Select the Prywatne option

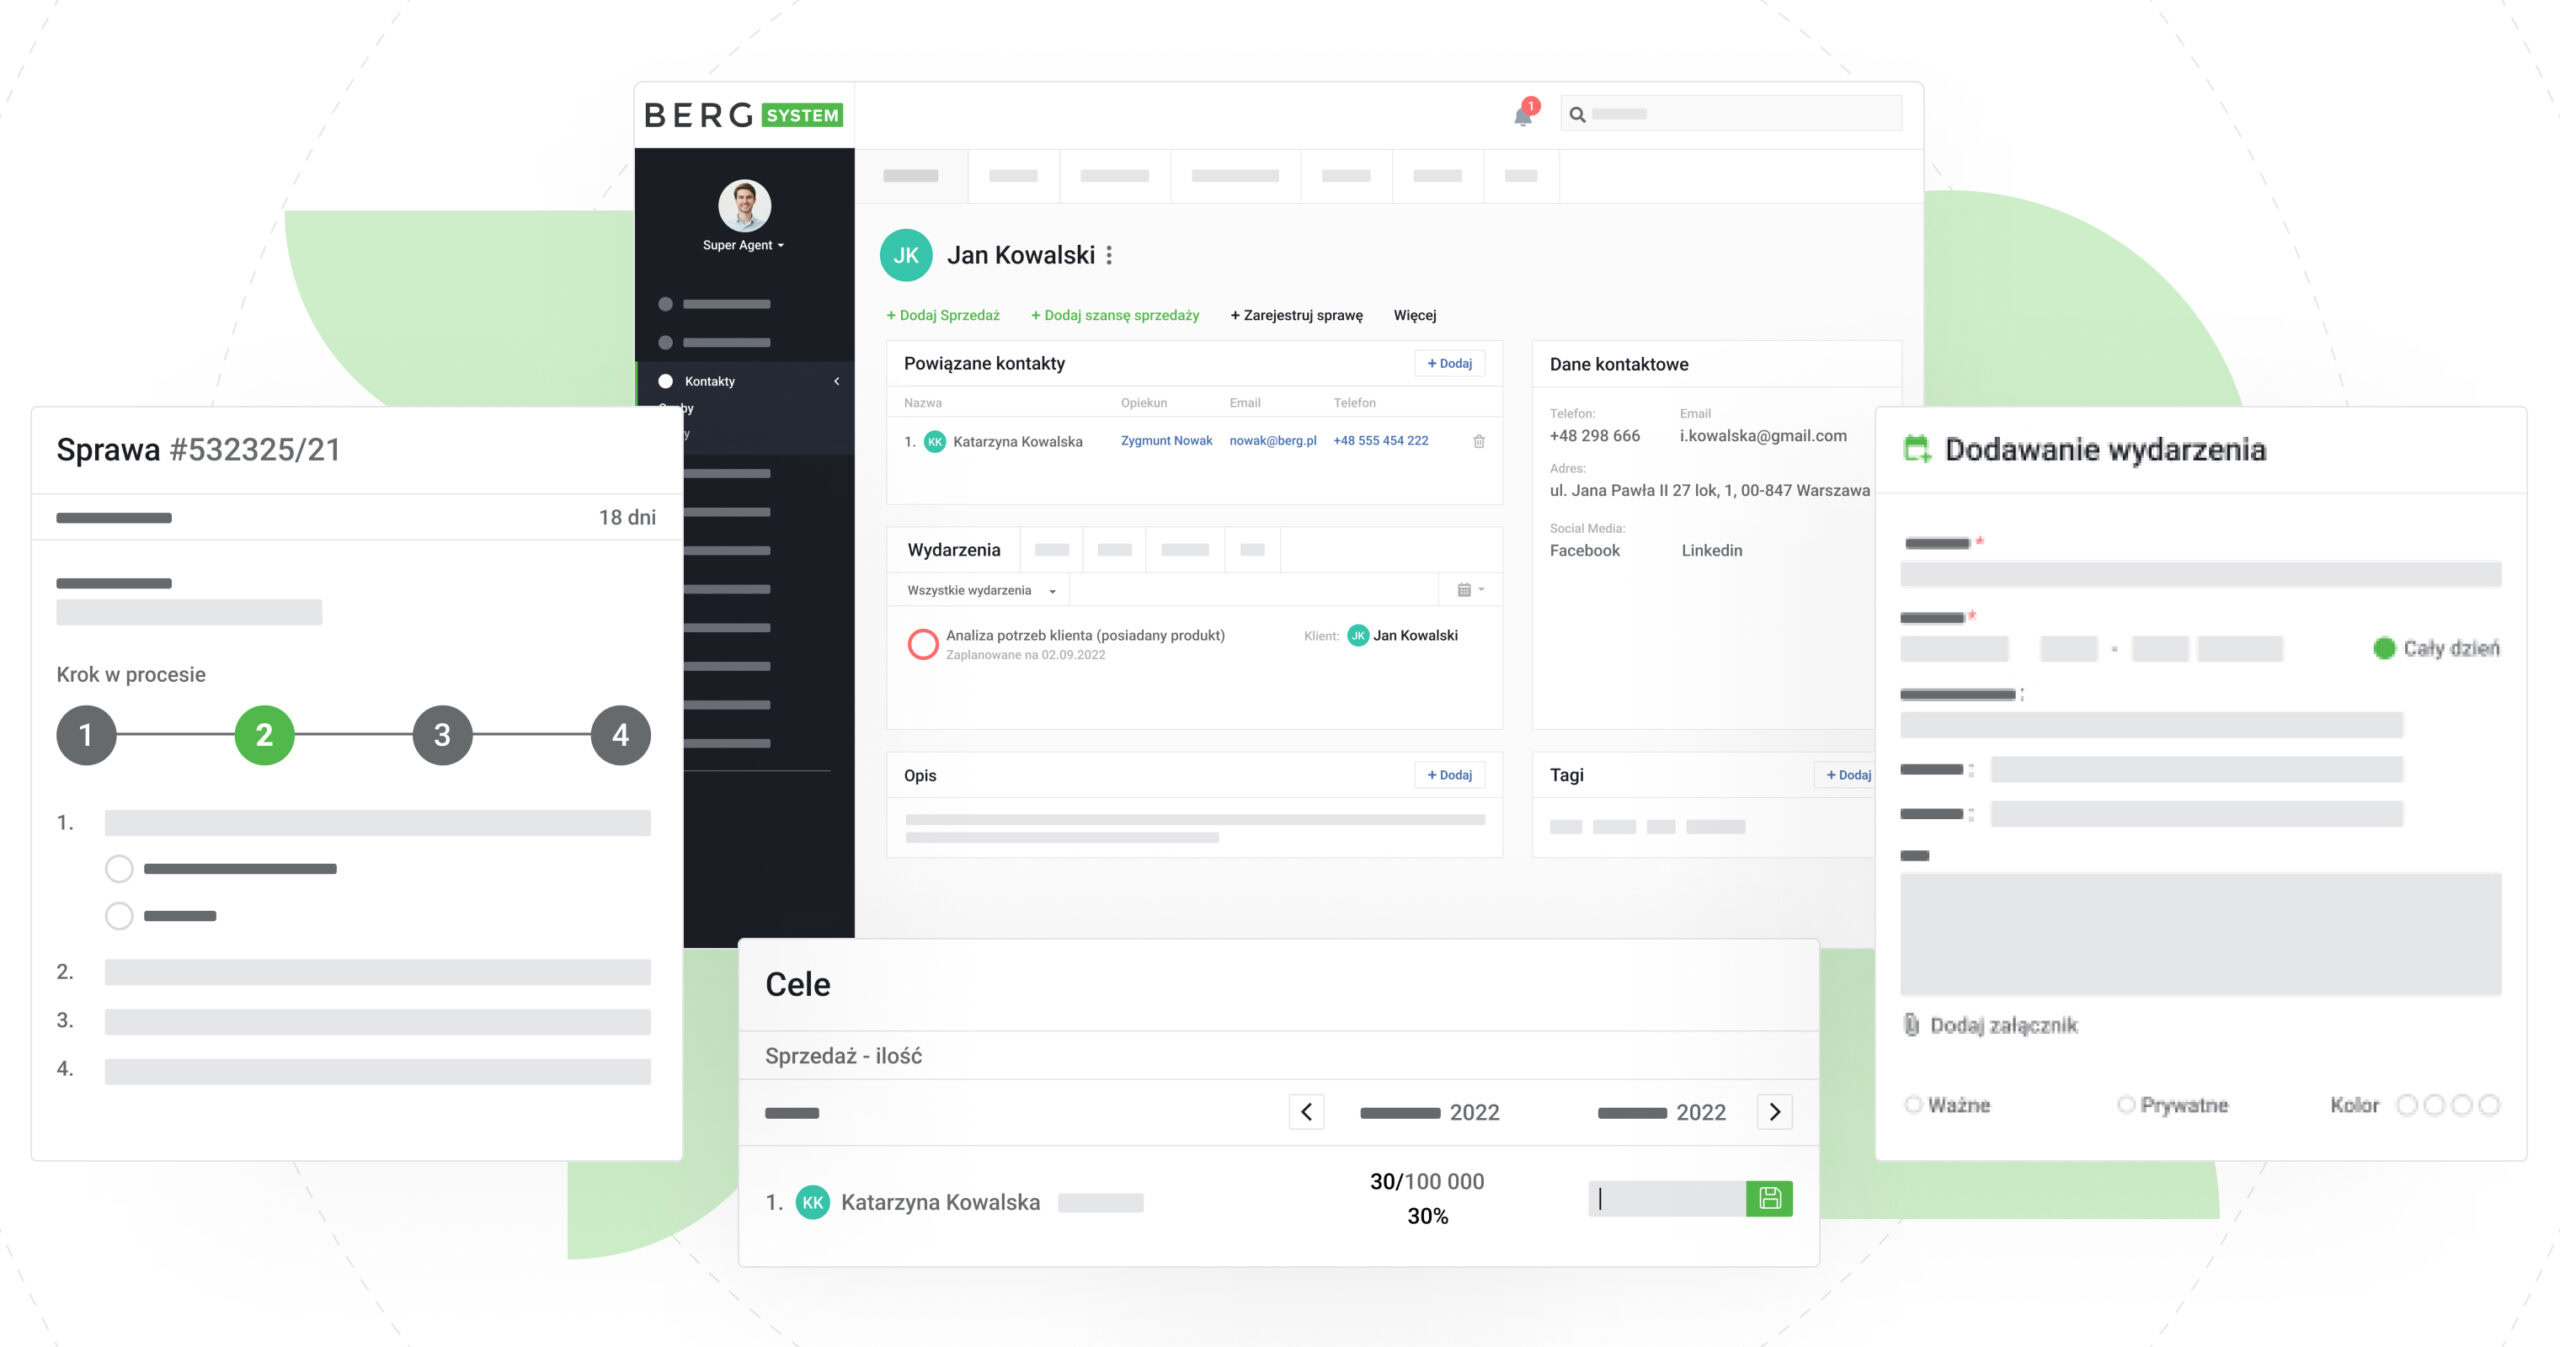click(2126, 1104)
